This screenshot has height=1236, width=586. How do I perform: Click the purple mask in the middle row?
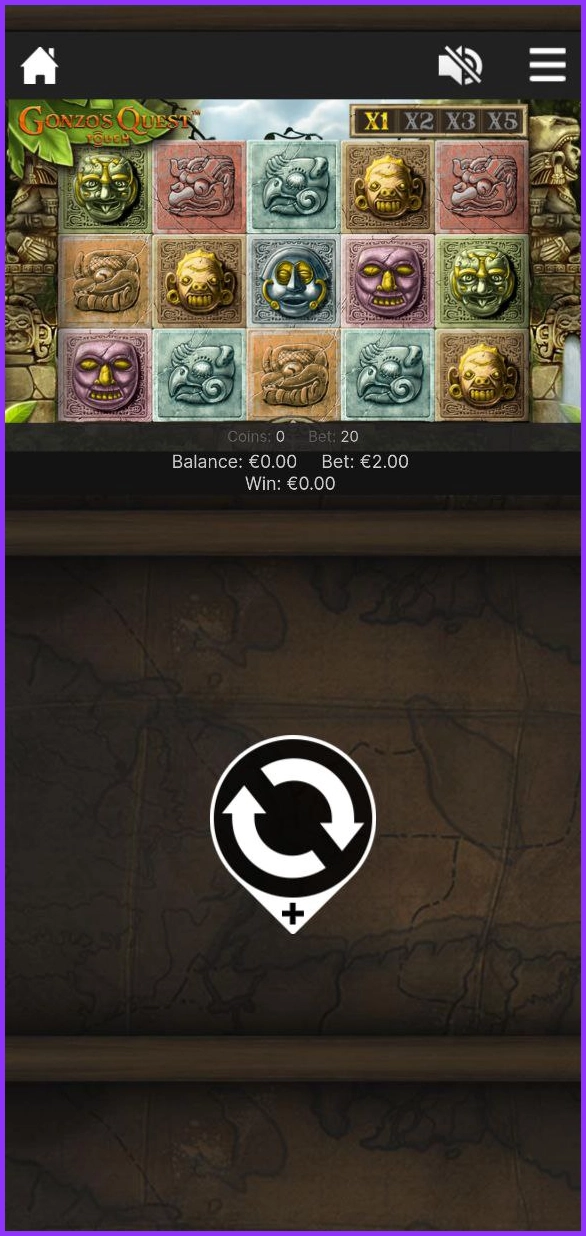click(387, 282)
